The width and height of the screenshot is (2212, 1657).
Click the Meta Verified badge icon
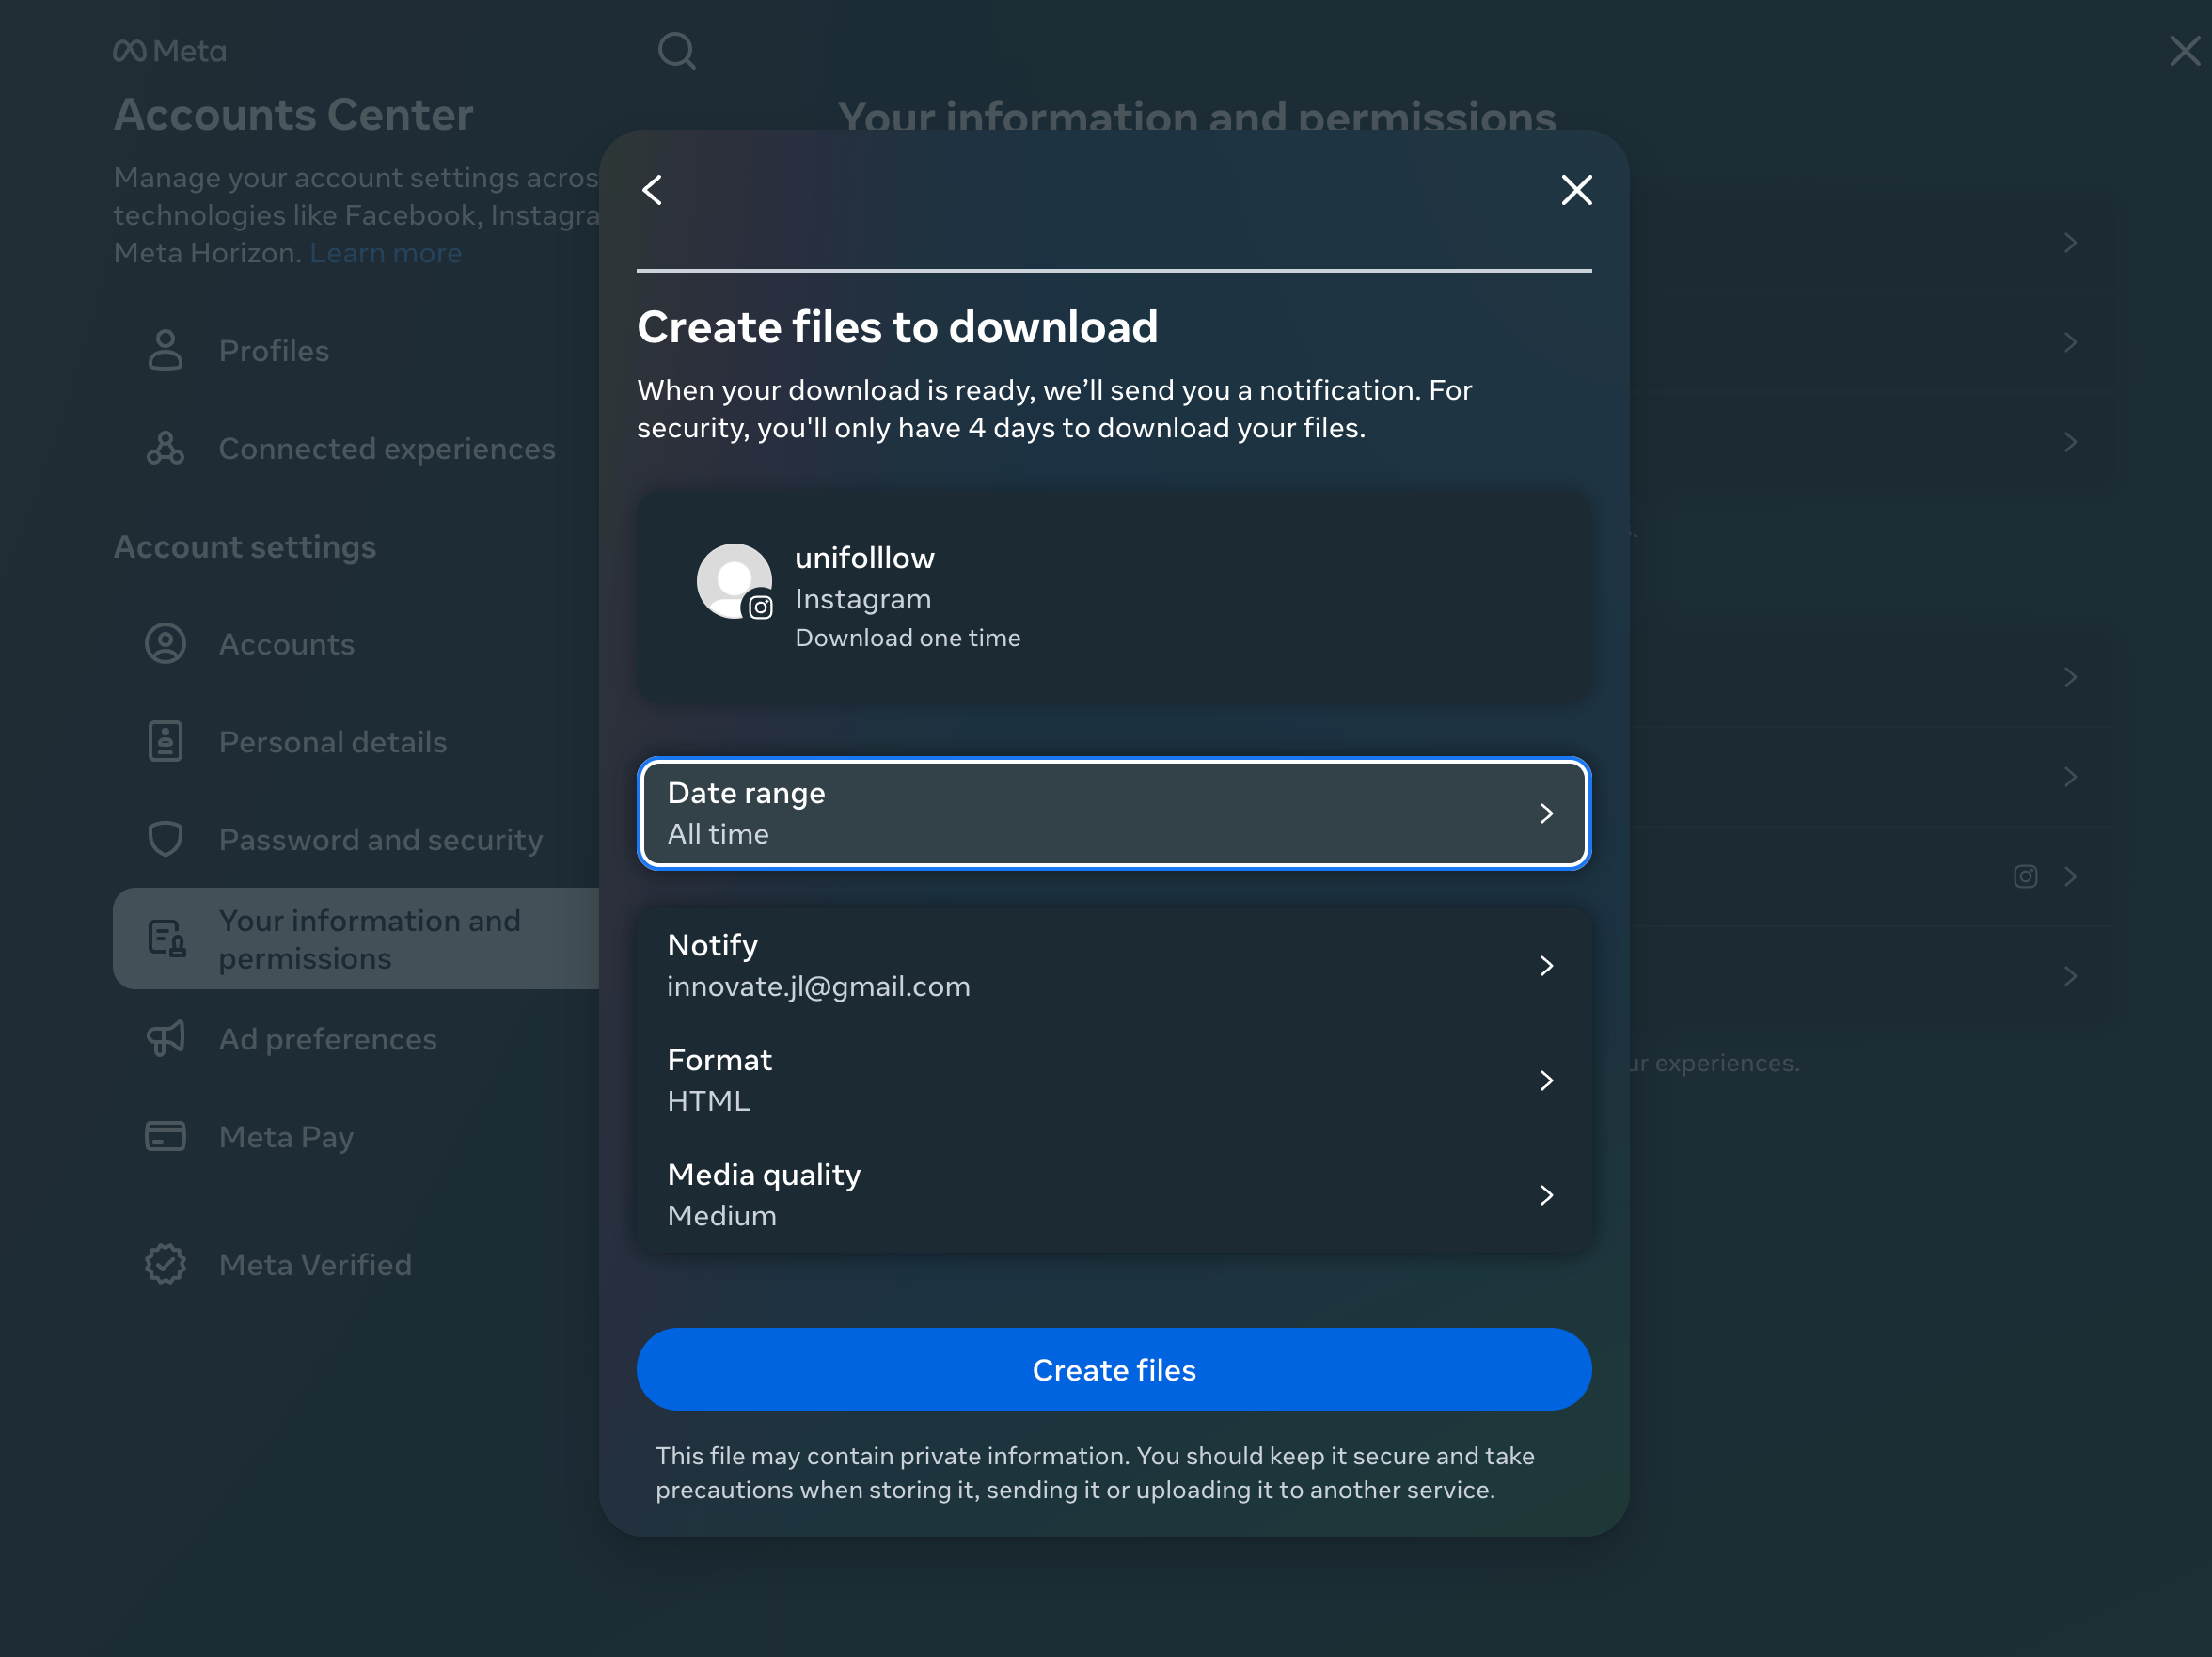click(x=166, y=1265)
